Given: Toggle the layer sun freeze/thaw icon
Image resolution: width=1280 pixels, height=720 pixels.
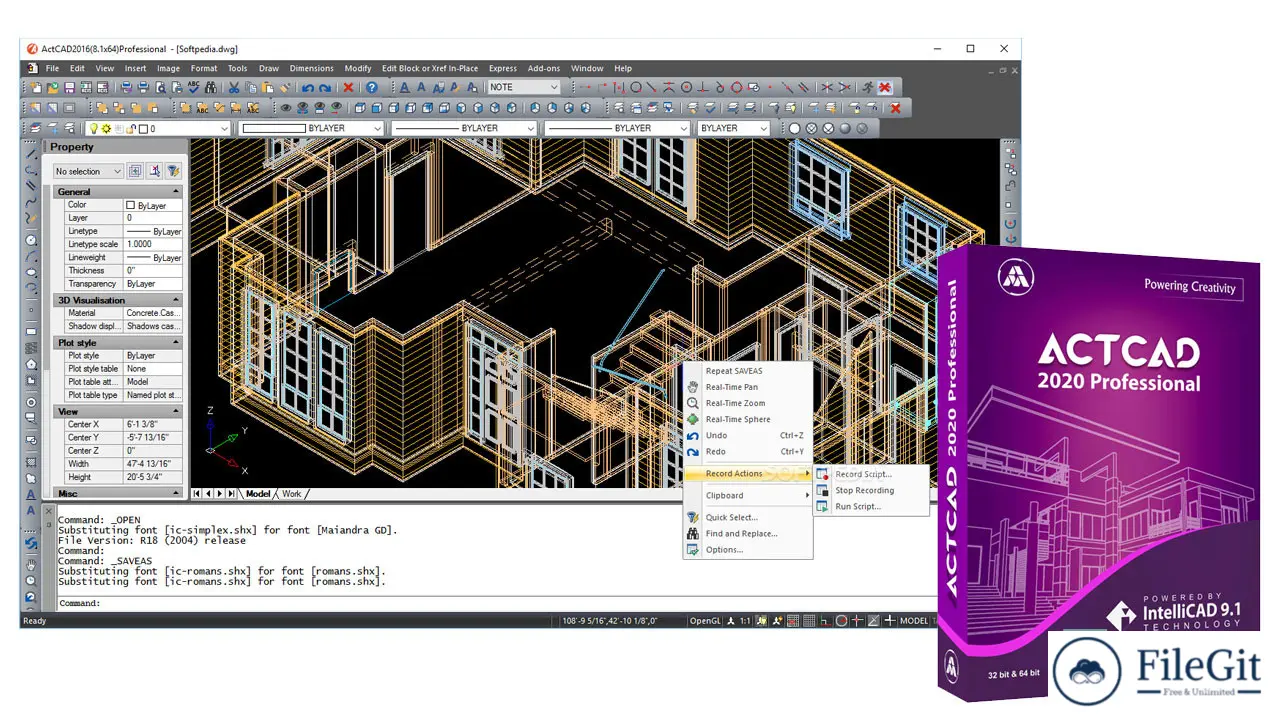Looking at the screenshot, I should tap(106, 128).
